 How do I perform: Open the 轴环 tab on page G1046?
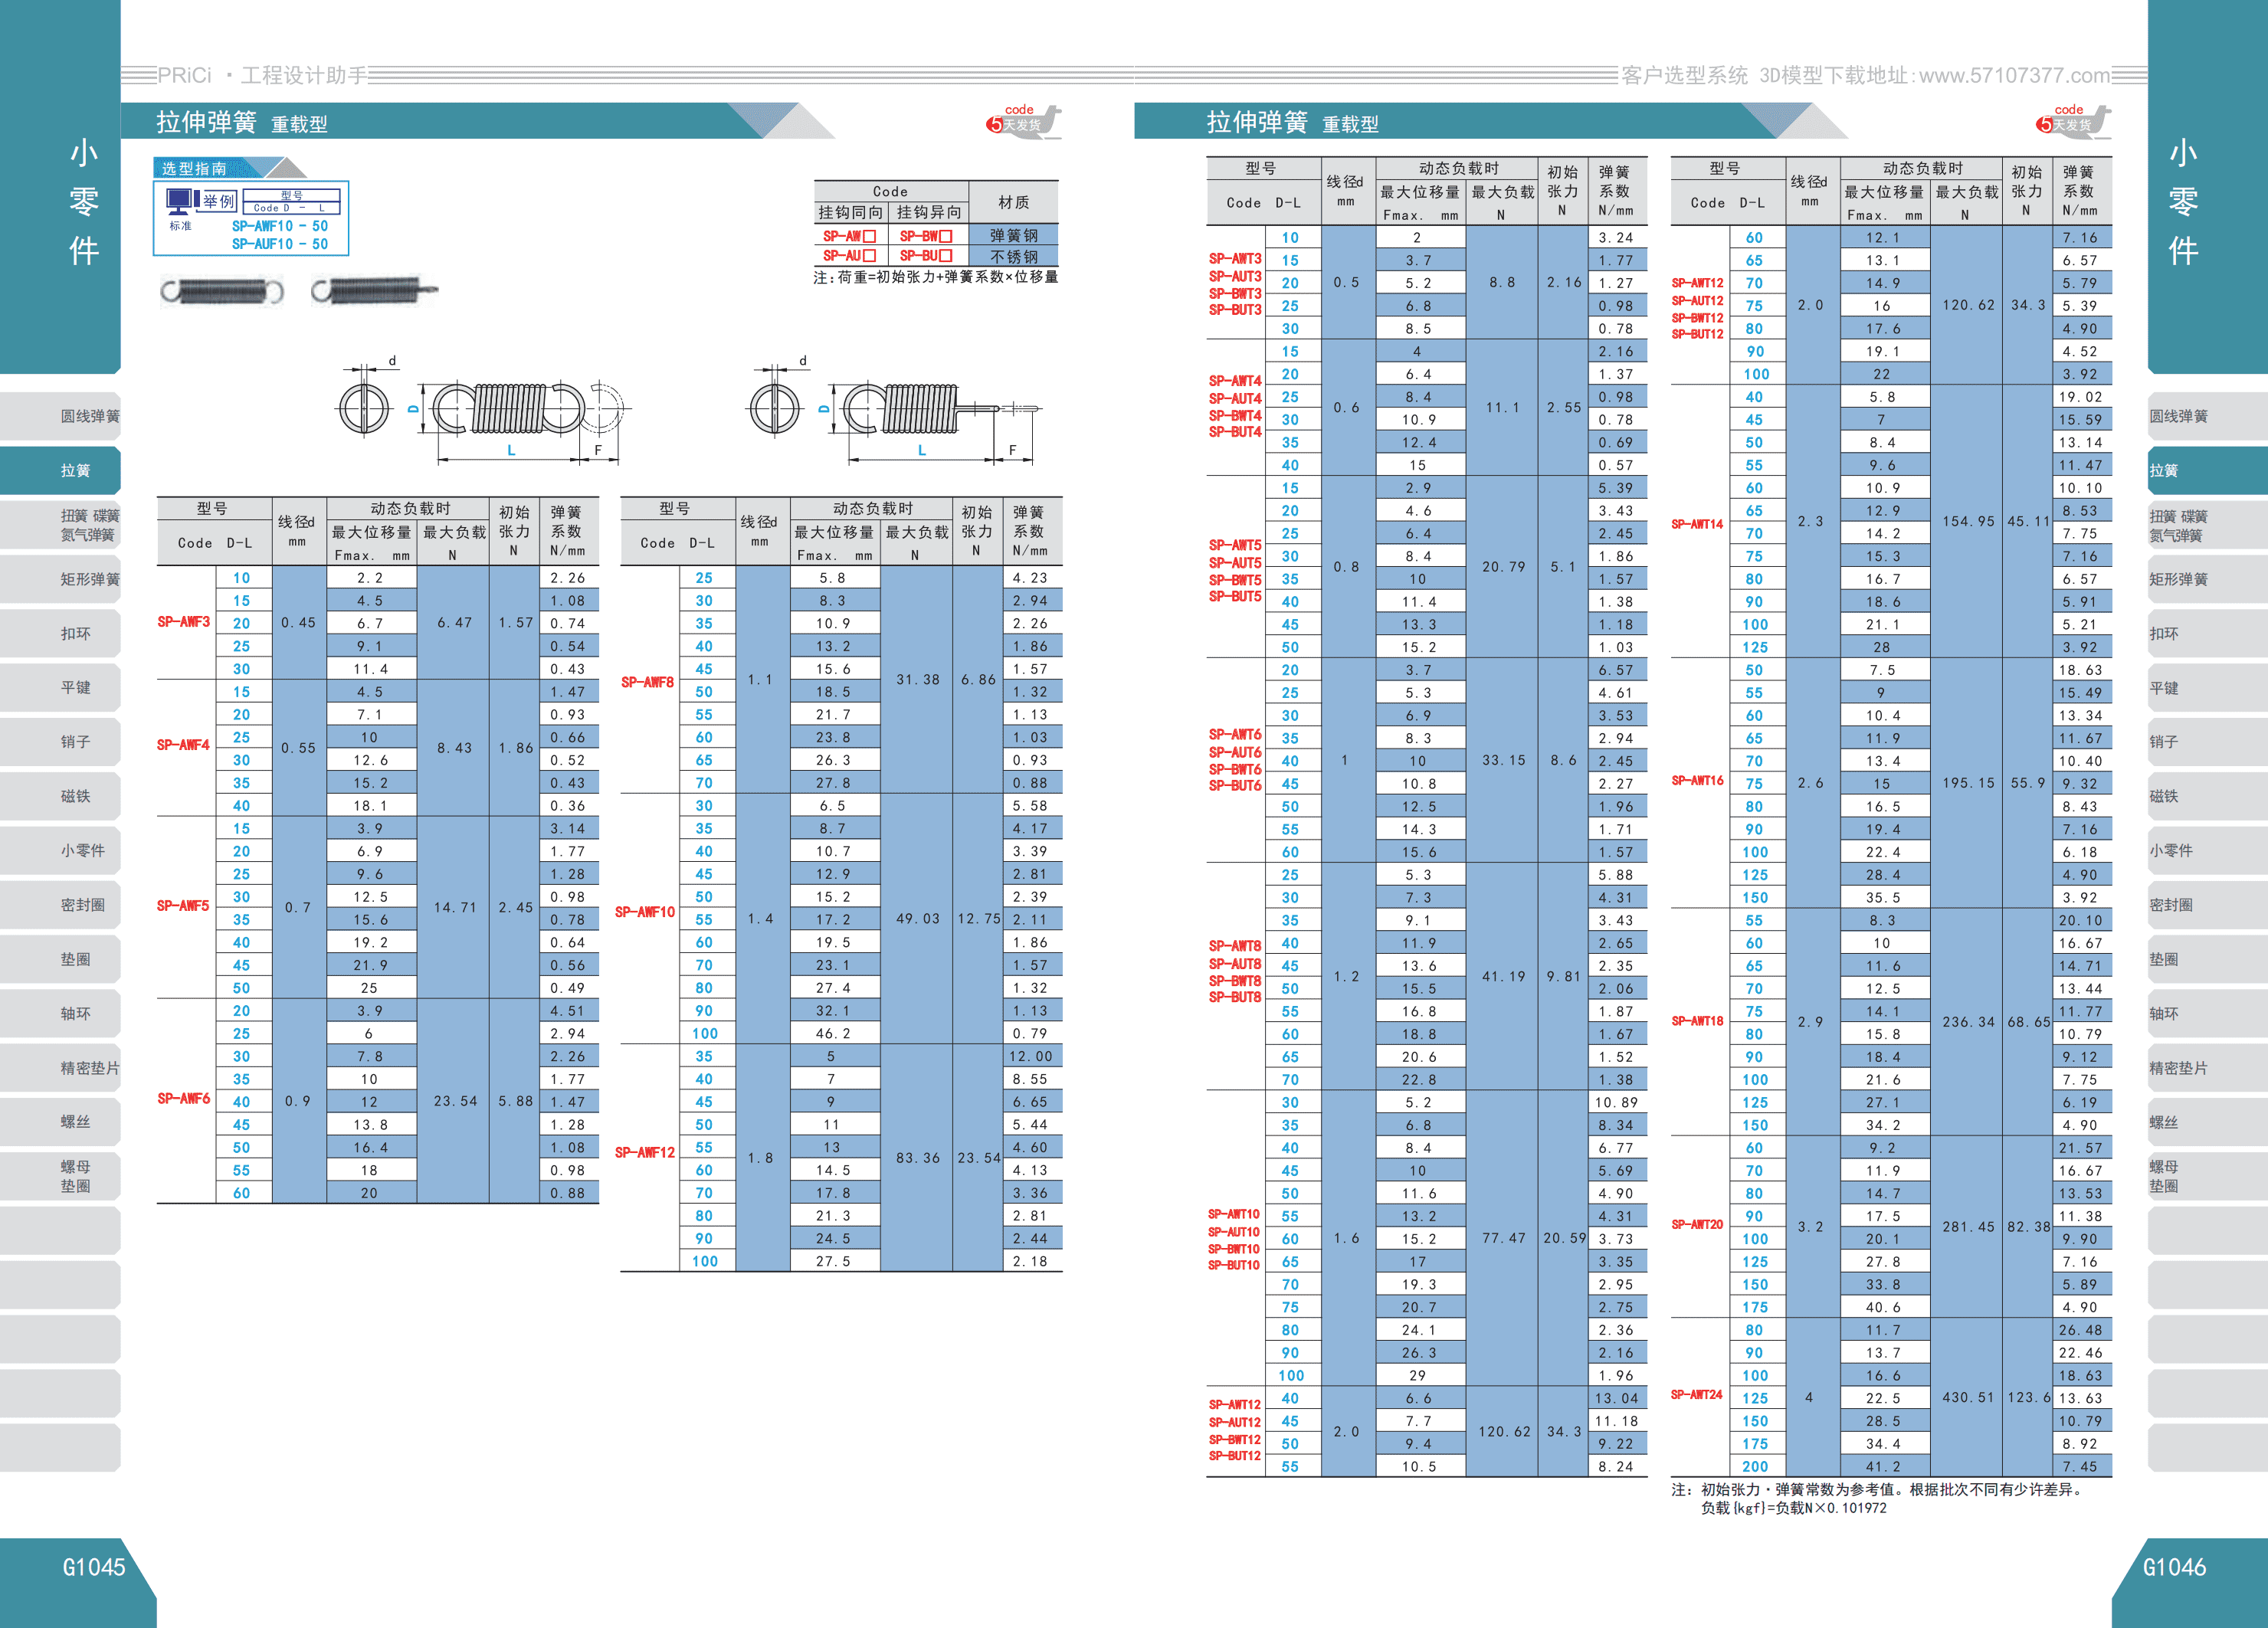(2207, 1013)
